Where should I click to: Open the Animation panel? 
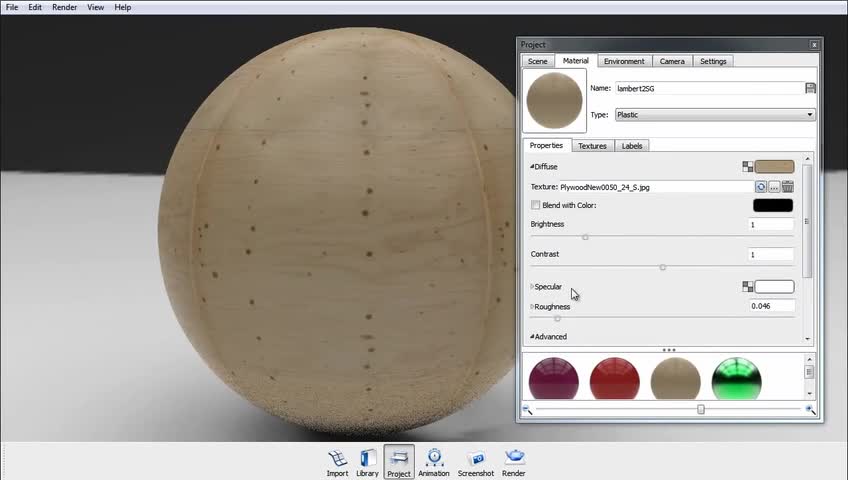434,463
